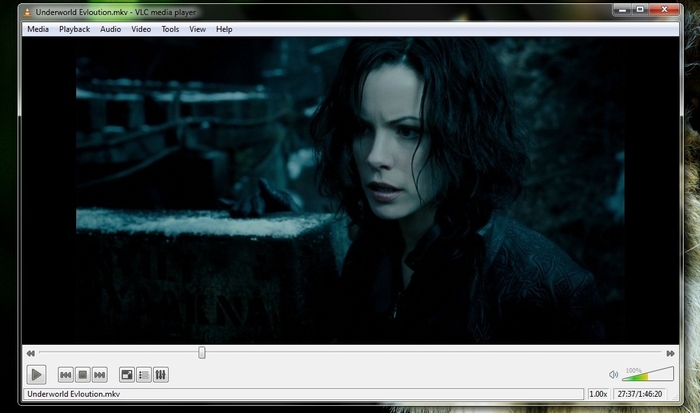
Task: Open the Video menu
Action: [141, 29]
